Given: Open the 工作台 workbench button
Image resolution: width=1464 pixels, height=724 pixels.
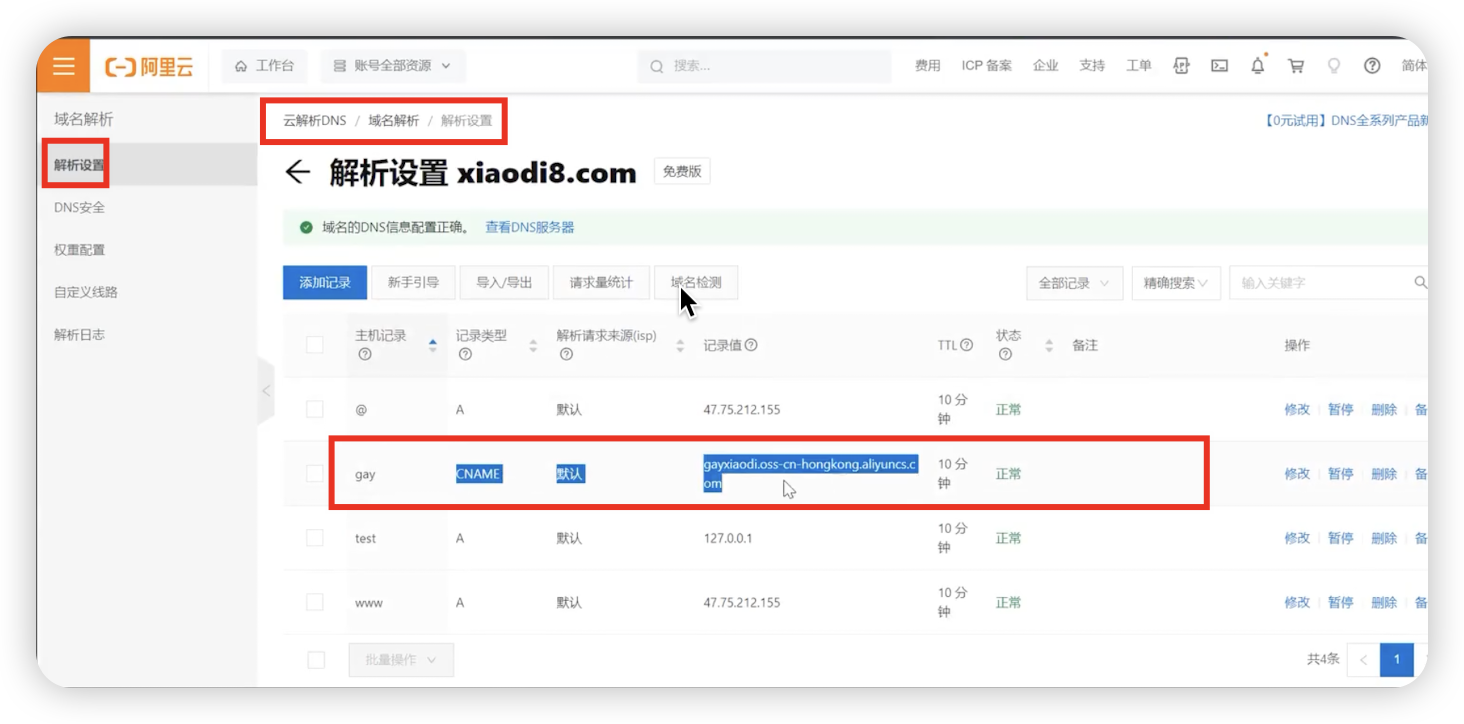Looking at the screenshot, I should 264,66.
